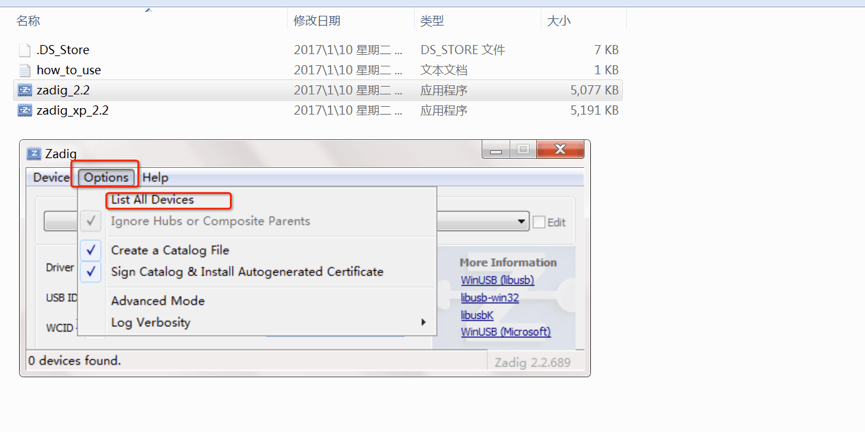The height and width of the screenshot is (432, 865).
Task: Select Advanced Mode menu entry
Action: tap(158, 301)
